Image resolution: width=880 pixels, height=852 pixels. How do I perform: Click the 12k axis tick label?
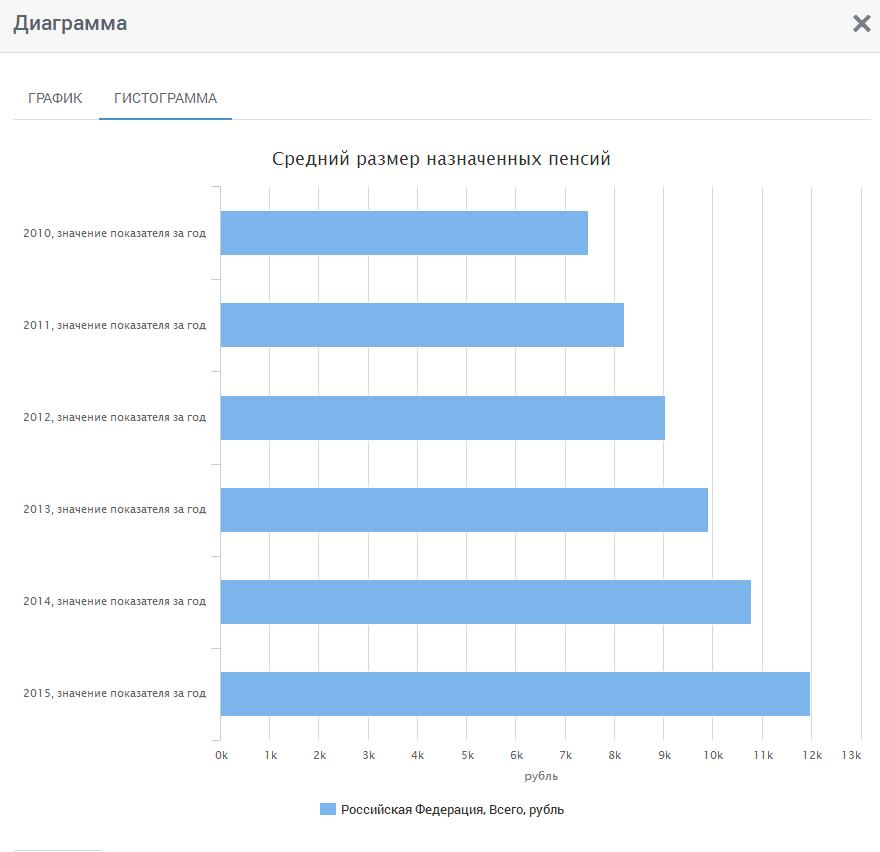coord(812,755)
